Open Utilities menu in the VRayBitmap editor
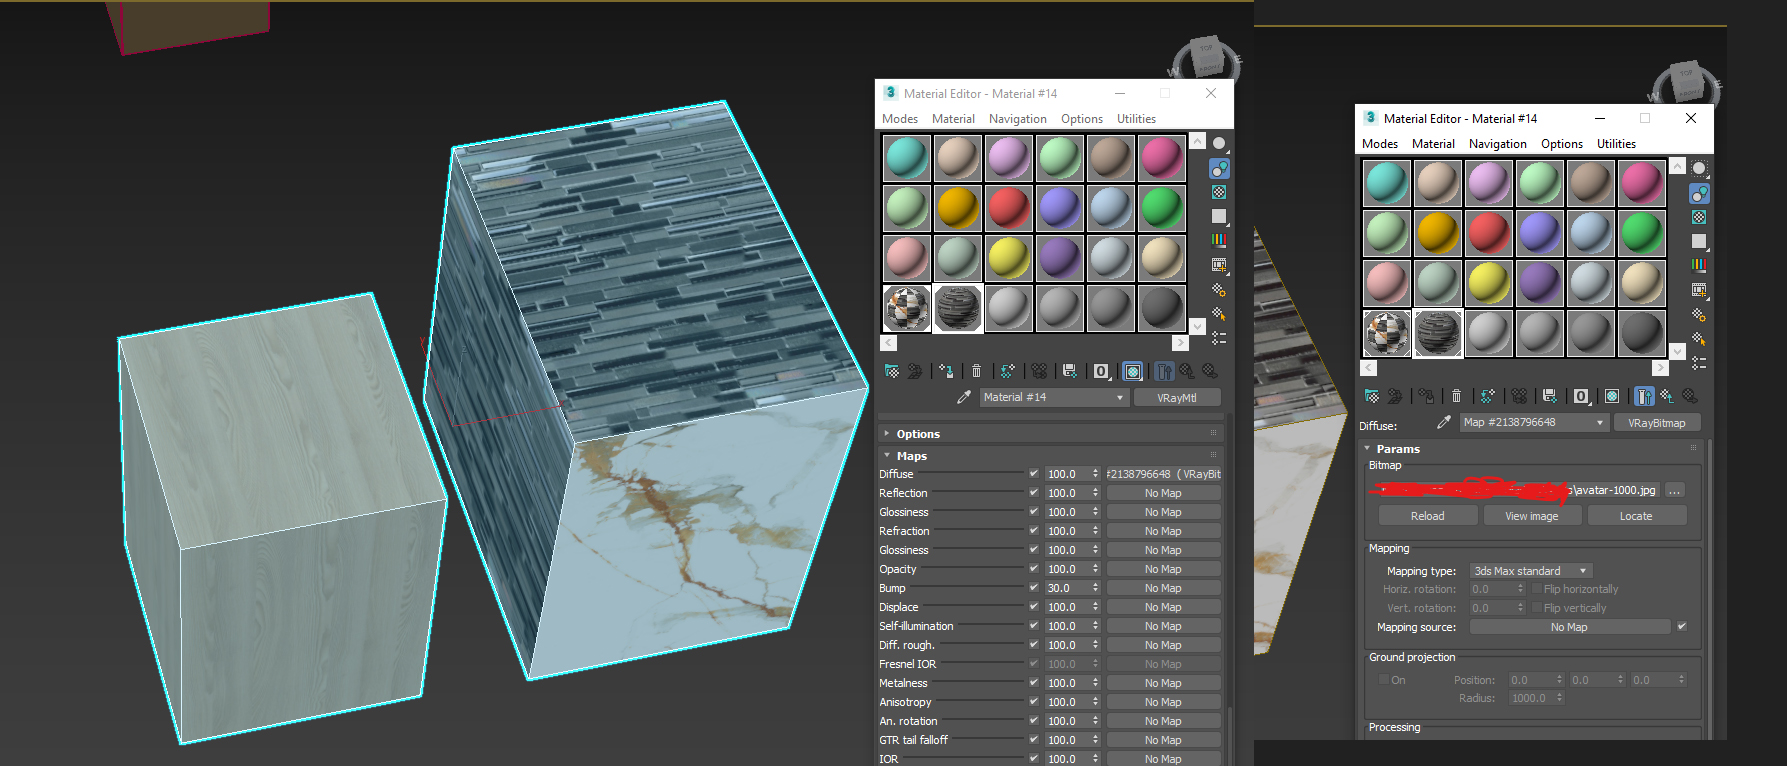Viewport: 1787px width, 766px height. [x=1615, y=144]
